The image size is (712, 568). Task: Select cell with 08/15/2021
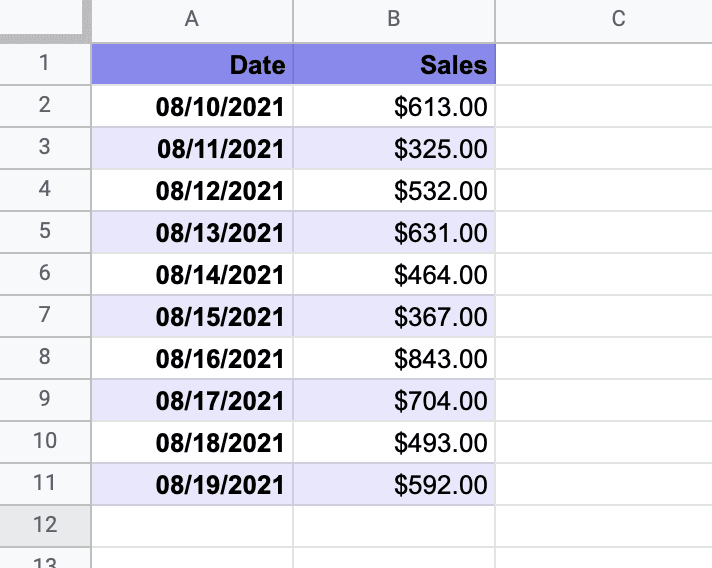pos(193,316)
